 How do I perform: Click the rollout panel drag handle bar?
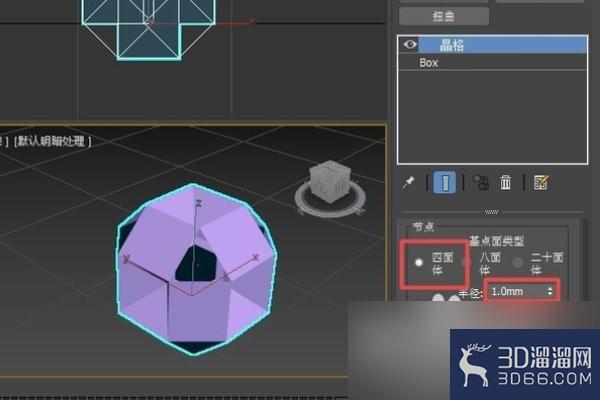tap(491, 212)
